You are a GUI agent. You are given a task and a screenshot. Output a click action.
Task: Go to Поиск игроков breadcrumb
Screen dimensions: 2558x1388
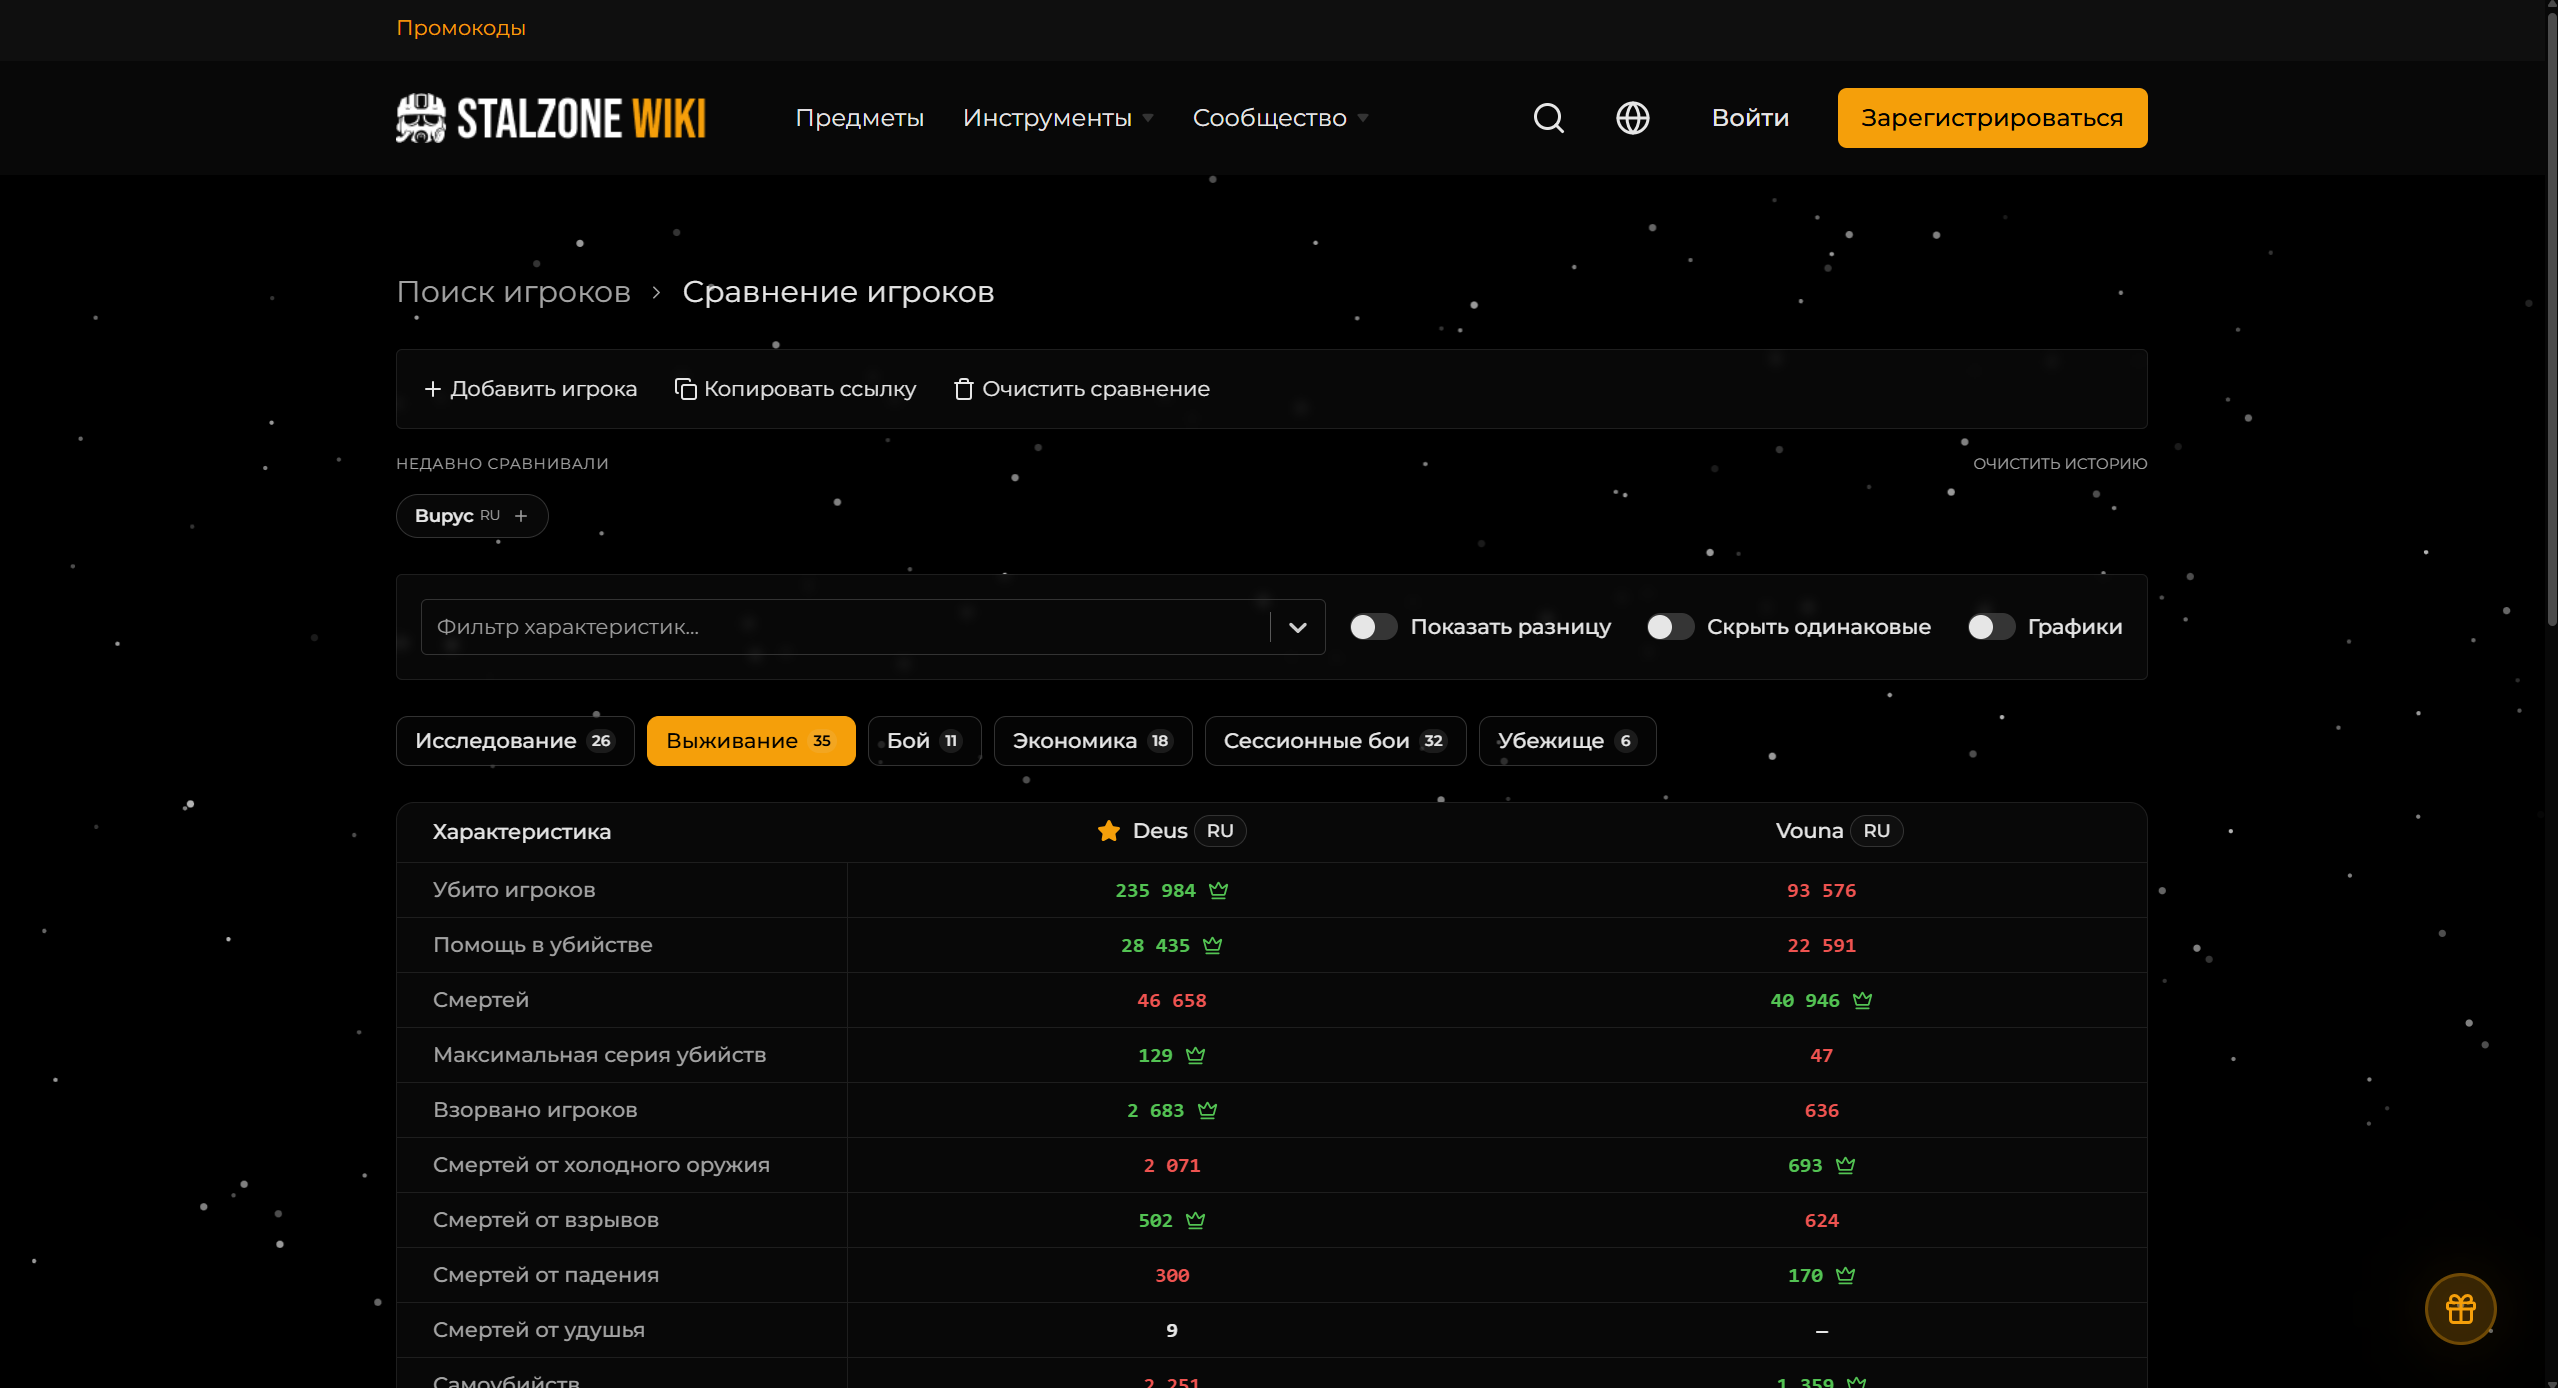click(x=513, y=292)
